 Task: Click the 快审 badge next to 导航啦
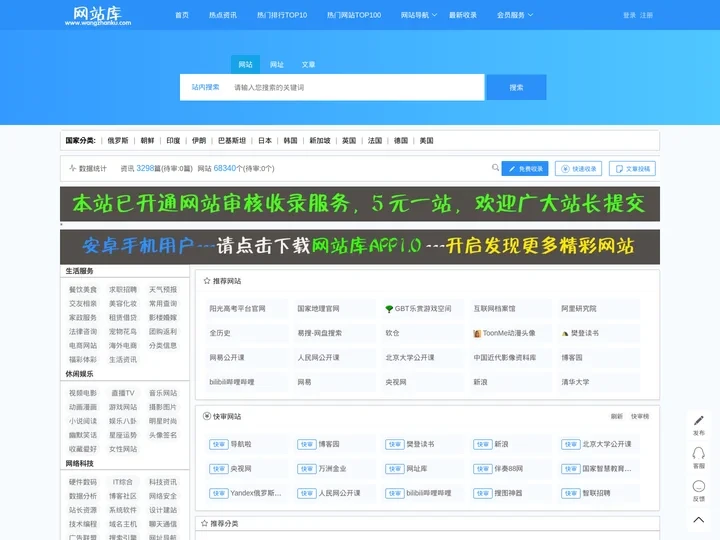pos(219,444)
